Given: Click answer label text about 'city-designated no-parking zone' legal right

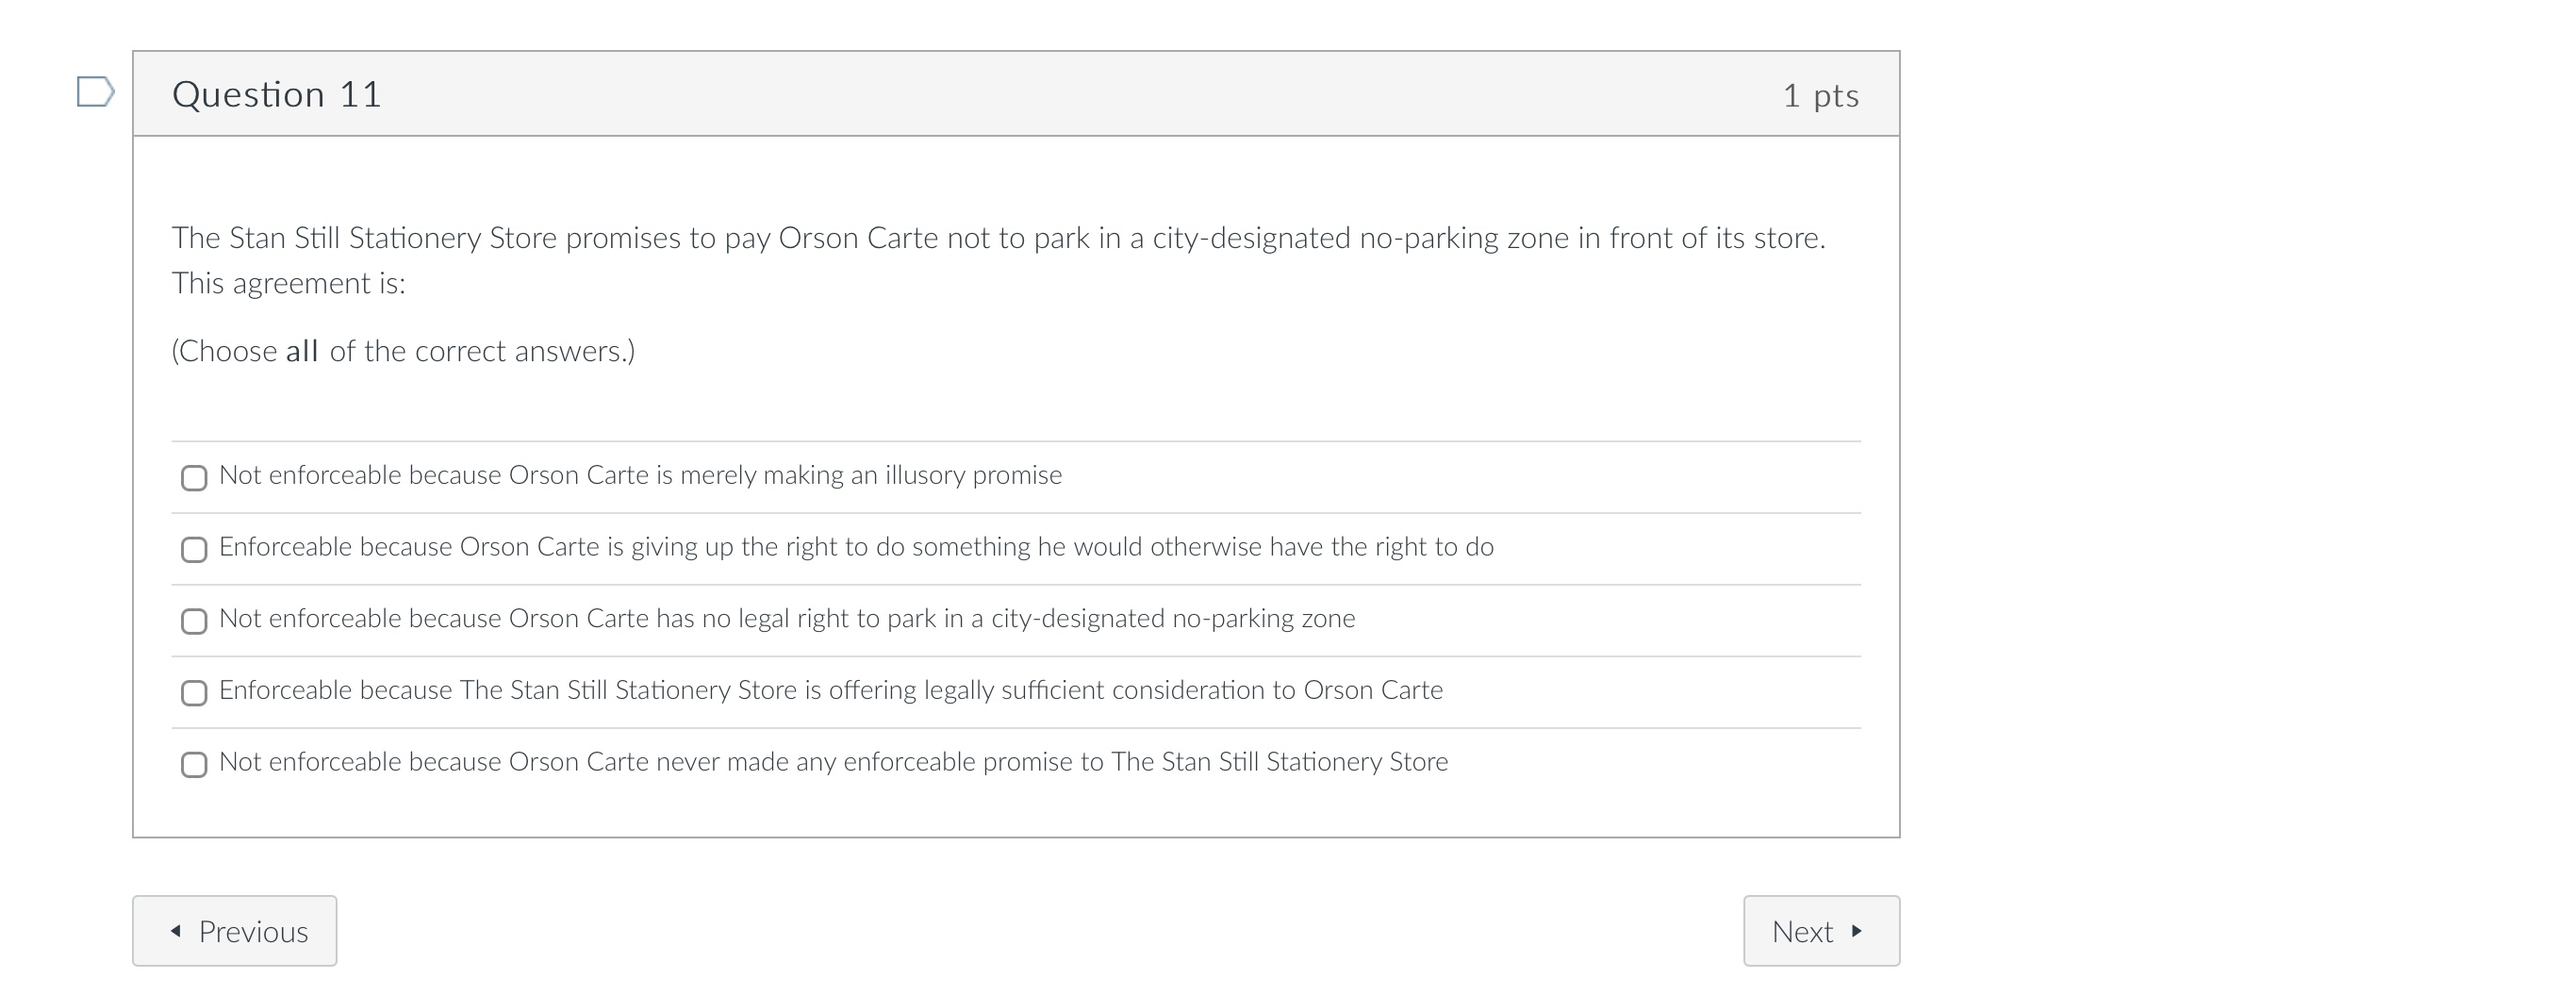Looking at the screenshot, I should click(787, 619).
